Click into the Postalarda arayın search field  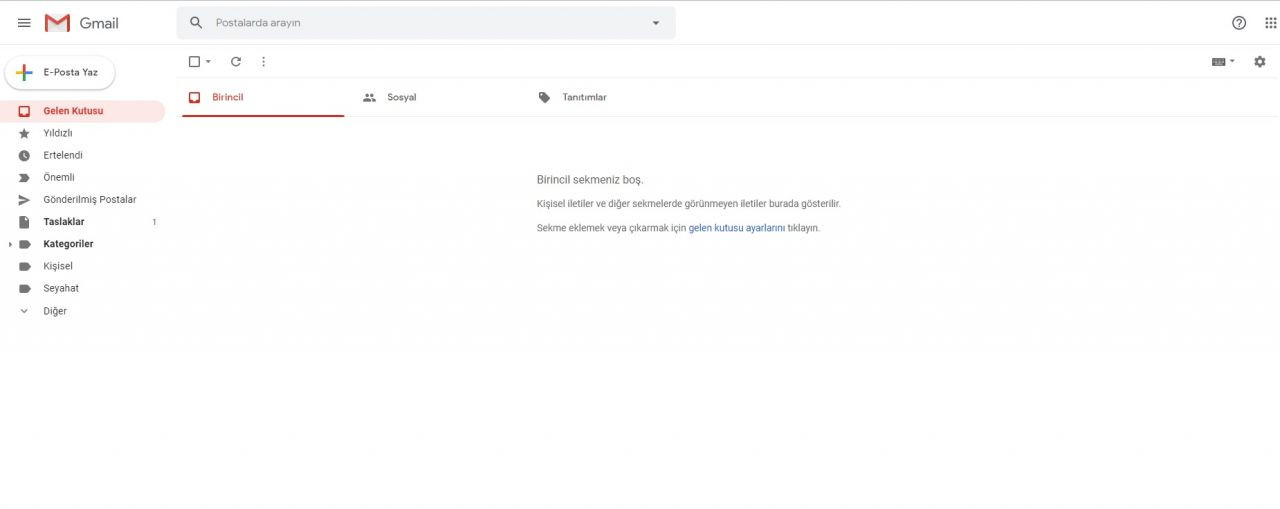pos(426,23)
